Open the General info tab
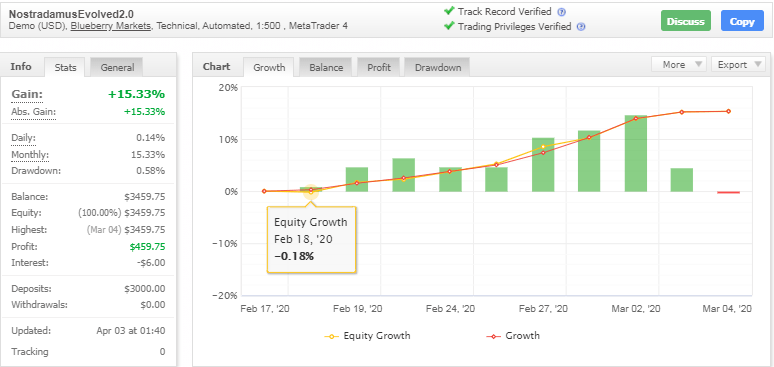 [117, 68]
